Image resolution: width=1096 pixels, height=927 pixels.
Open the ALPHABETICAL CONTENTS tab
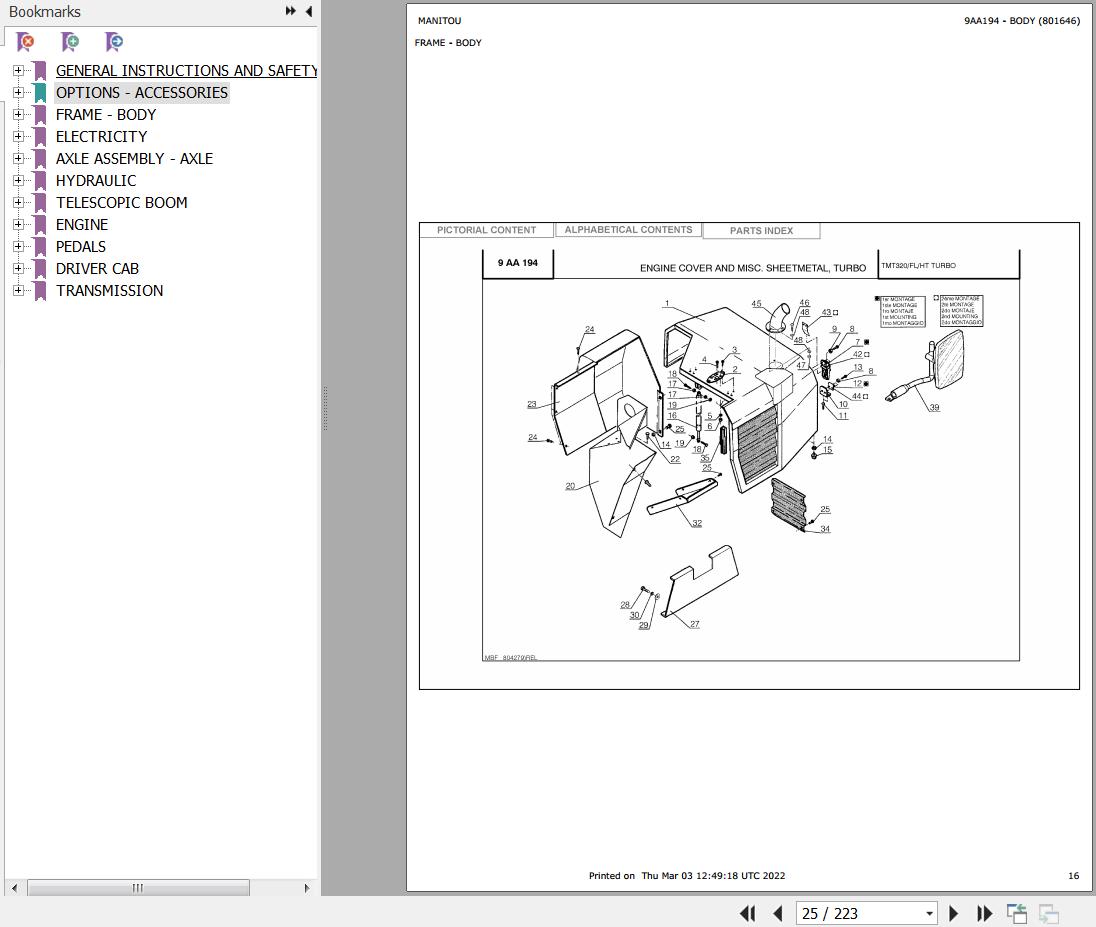628,230
